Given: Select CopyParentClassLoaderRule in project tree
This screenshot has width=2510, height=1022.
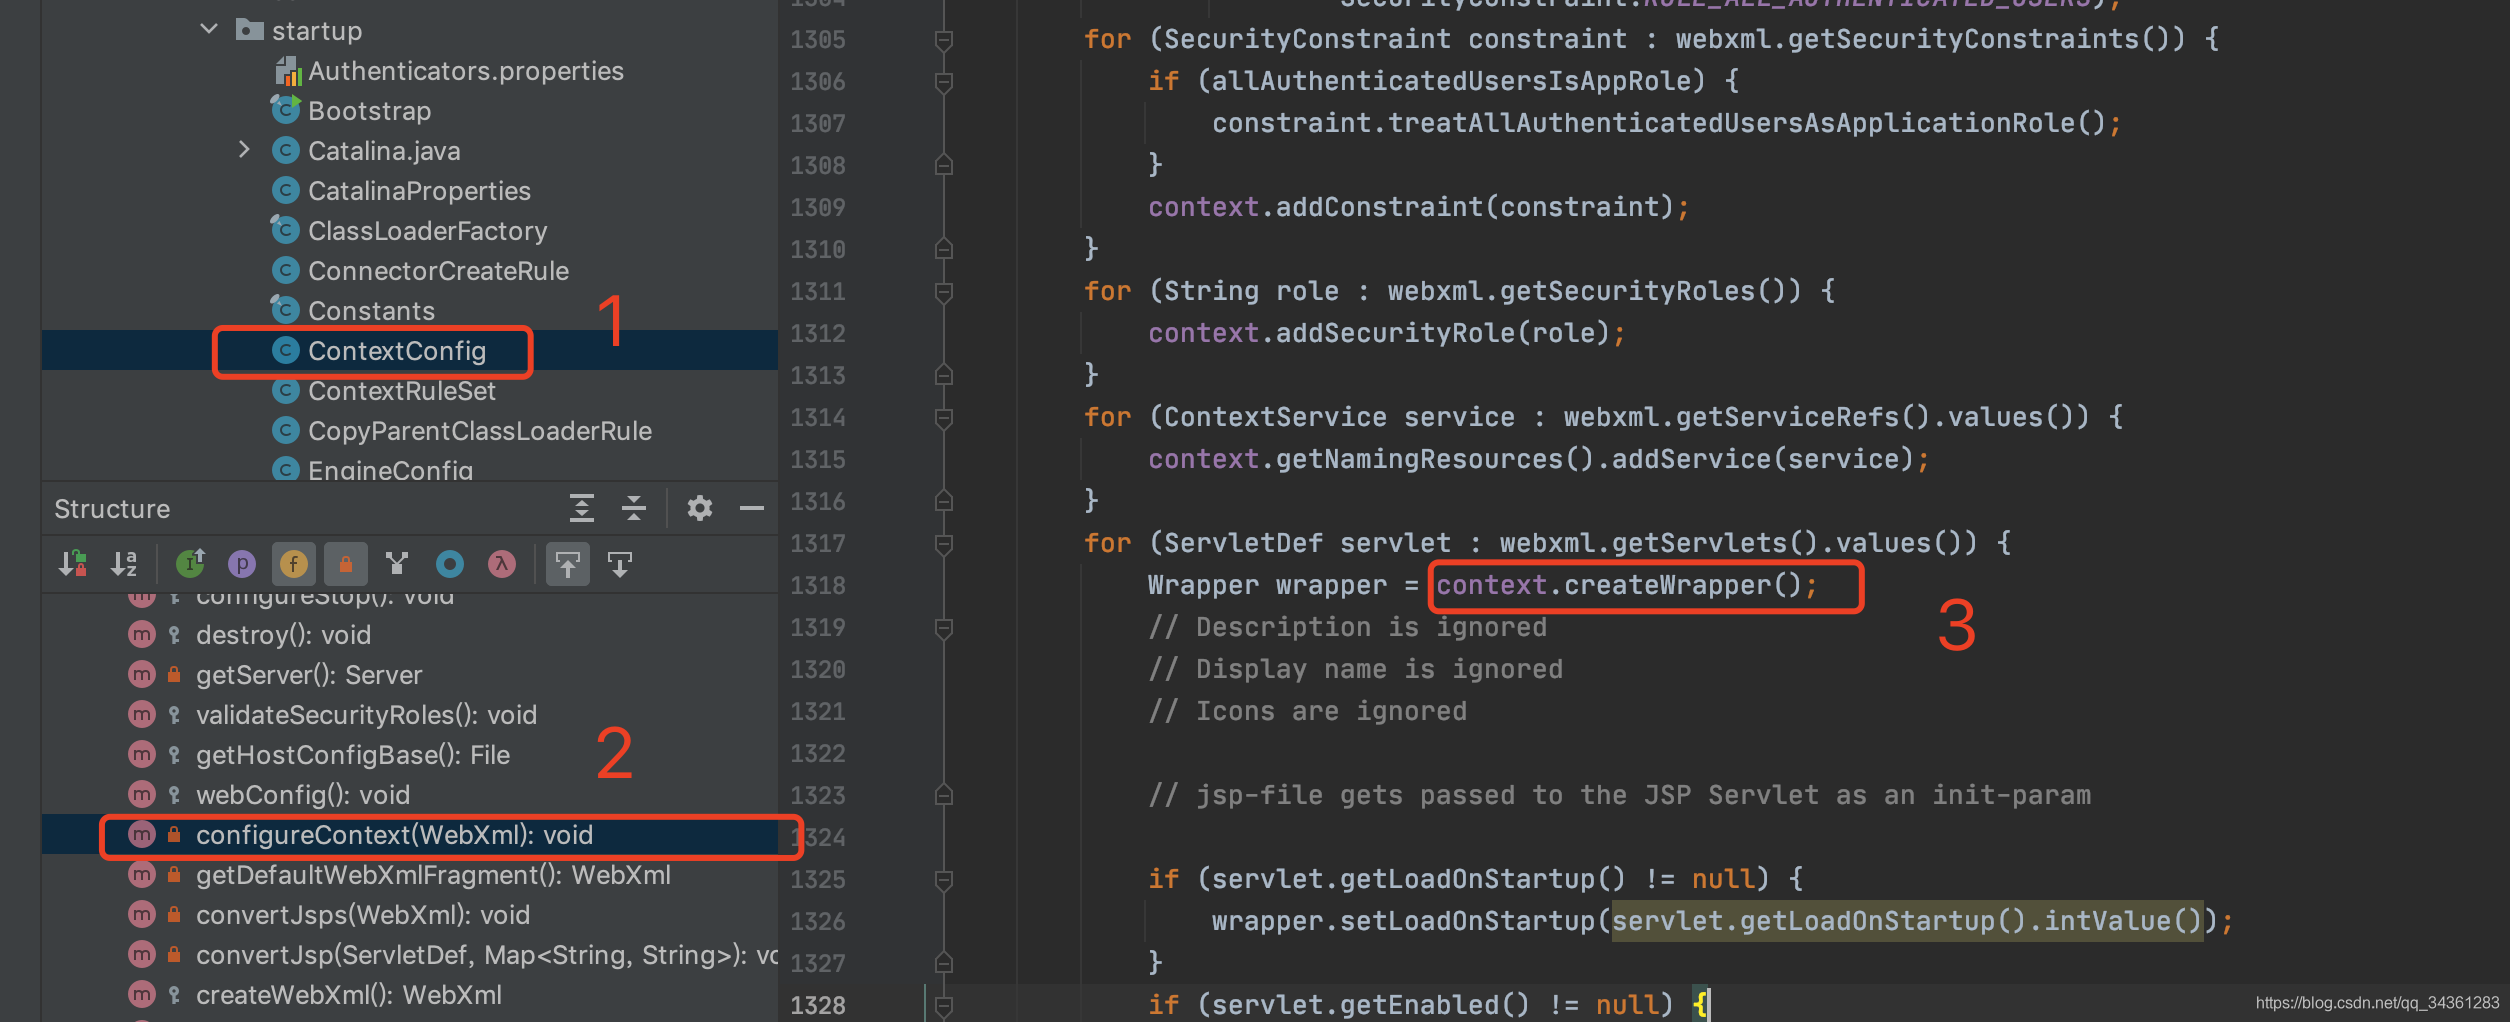Looking at the screenshot, I should [480, 430].
